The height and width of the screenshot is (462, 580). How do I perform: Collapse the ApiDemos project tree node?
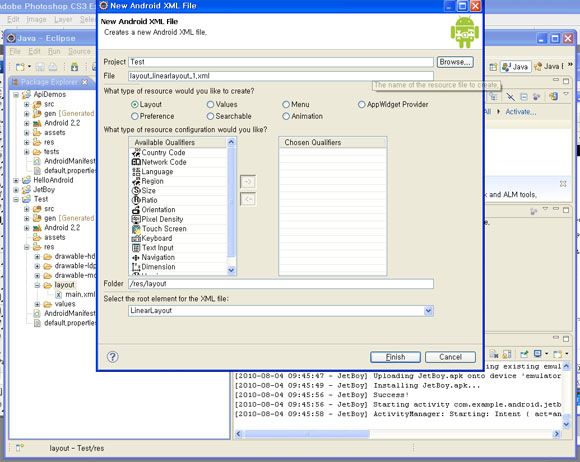point(16,95)
